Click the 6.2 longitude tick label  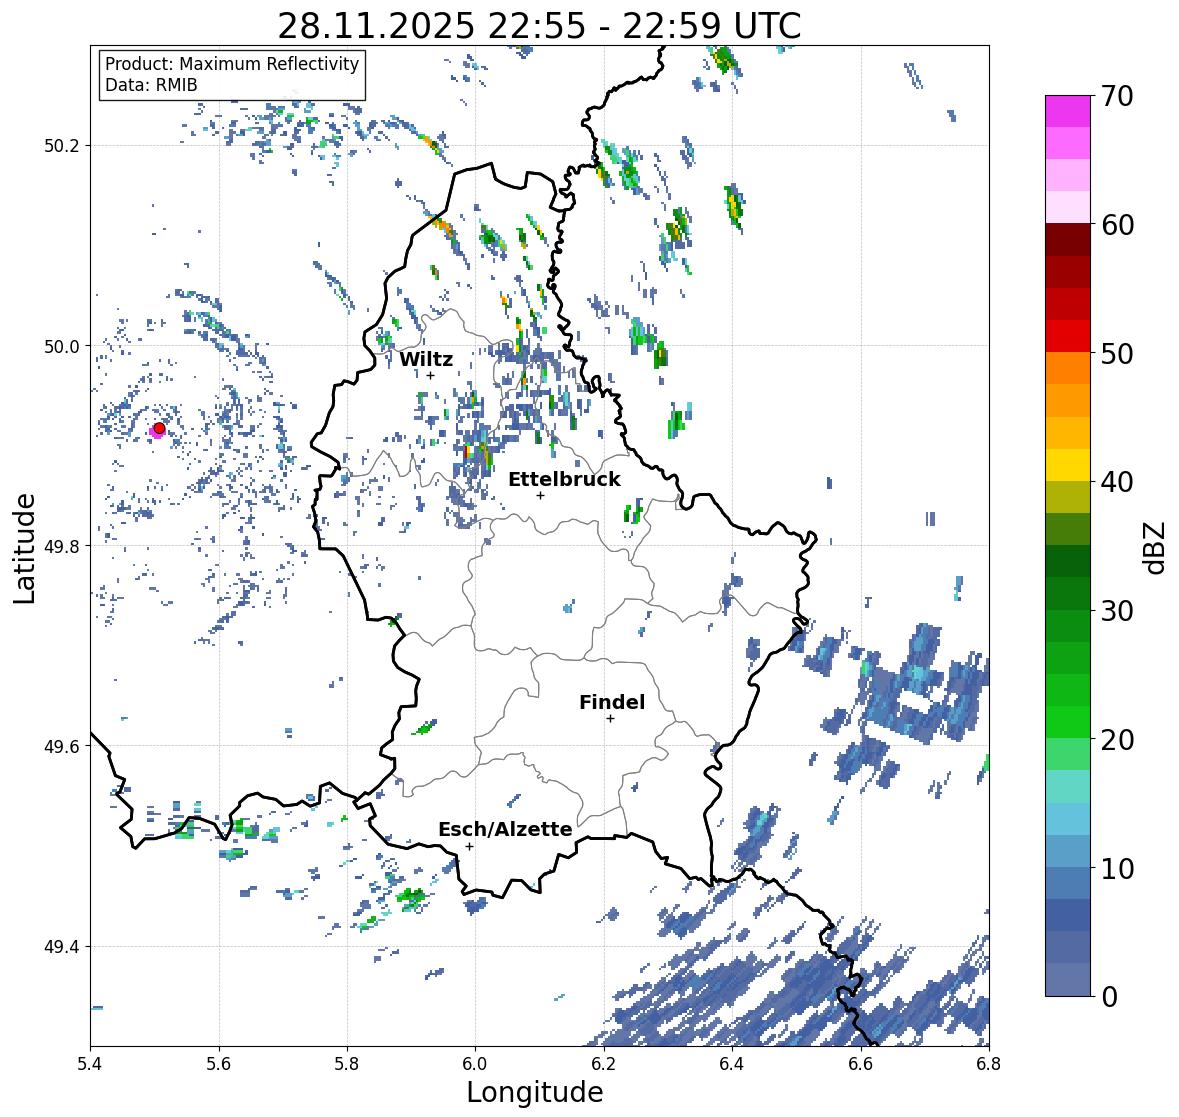point(604,1063)
